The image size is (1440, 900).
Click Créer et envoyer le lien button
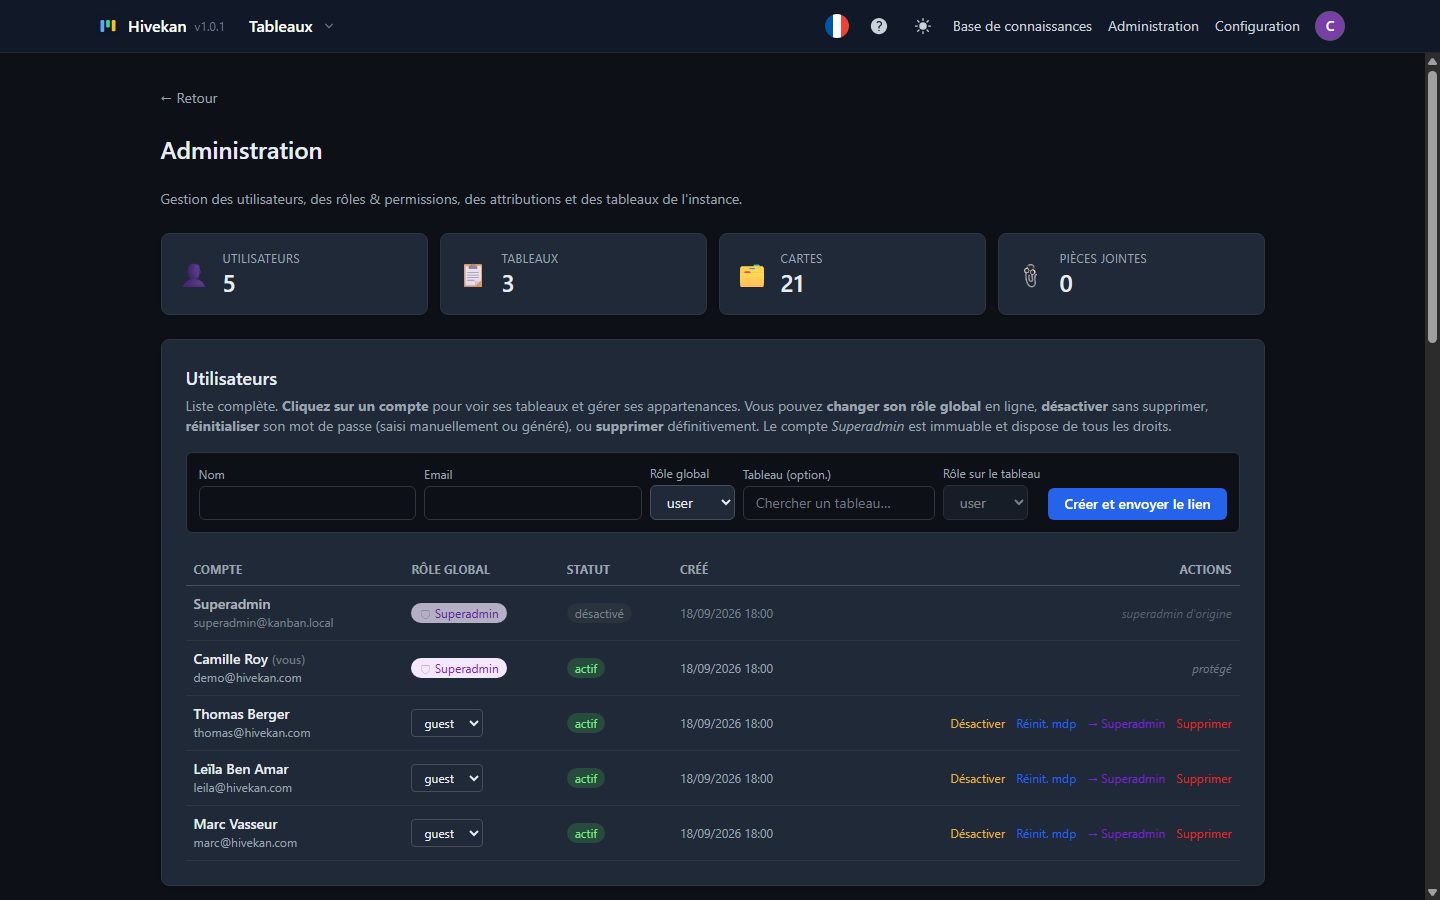[x=1137, y=504]
